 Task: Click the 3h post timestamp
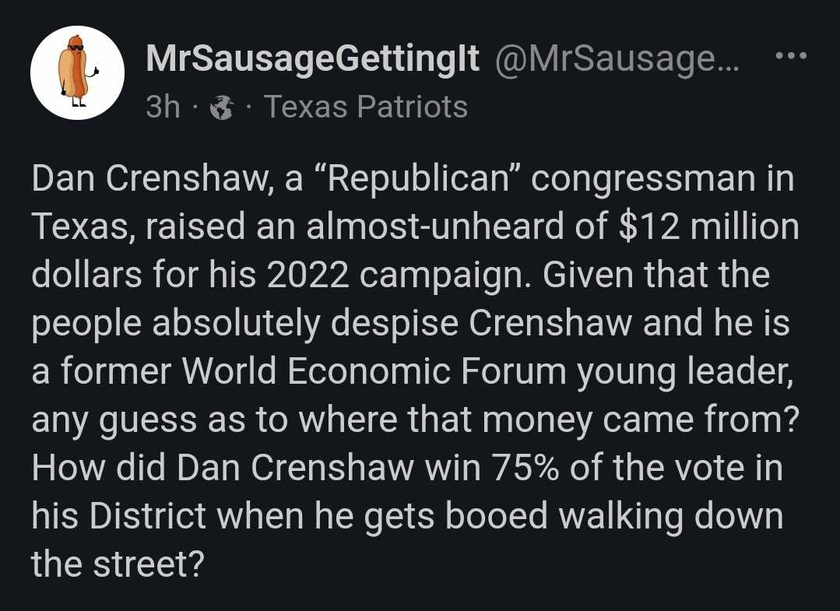[163, 107]
